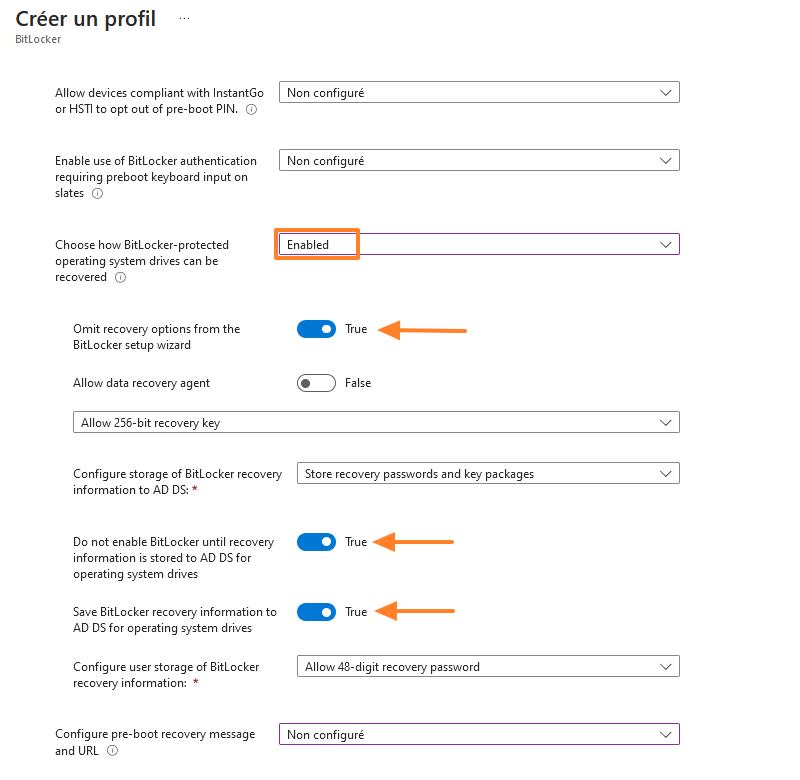The width and height of the screenshot is (800, 780).
Task: Toggle Omit recovery options to False
Action: click(316, 328)
